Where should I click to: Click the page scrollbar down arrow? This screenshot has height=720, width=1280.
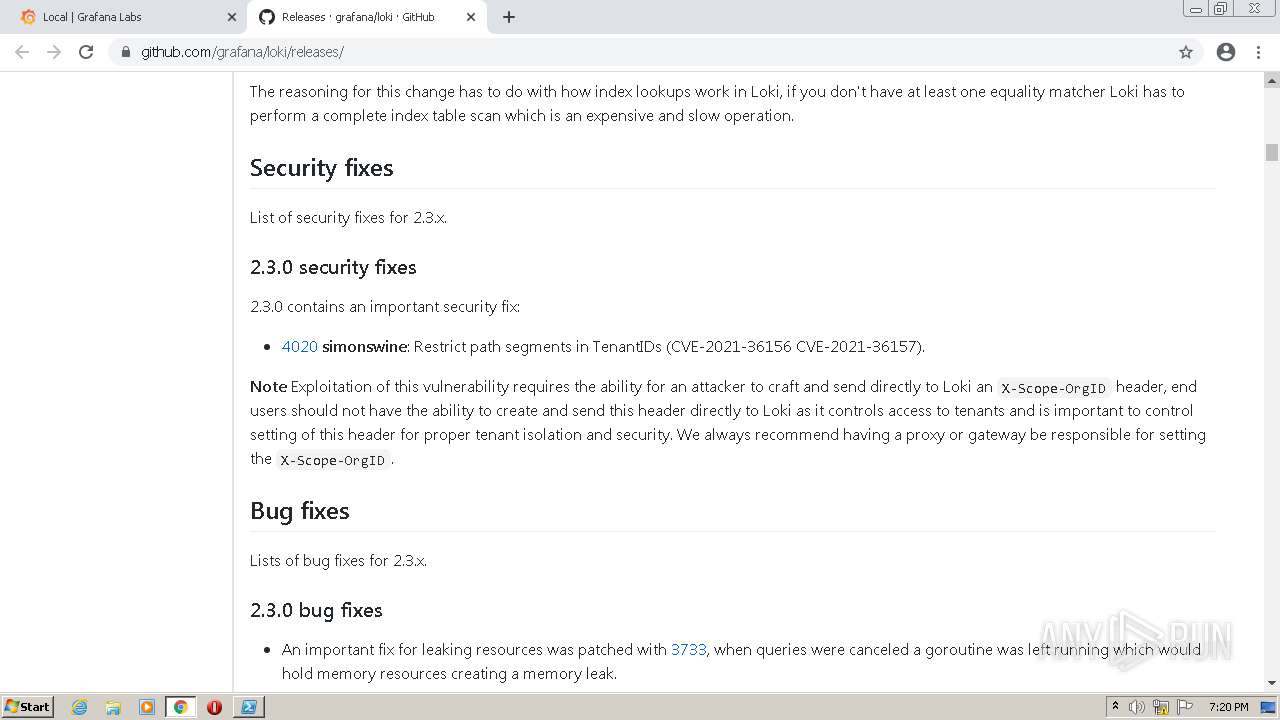tap(1272, 683)
